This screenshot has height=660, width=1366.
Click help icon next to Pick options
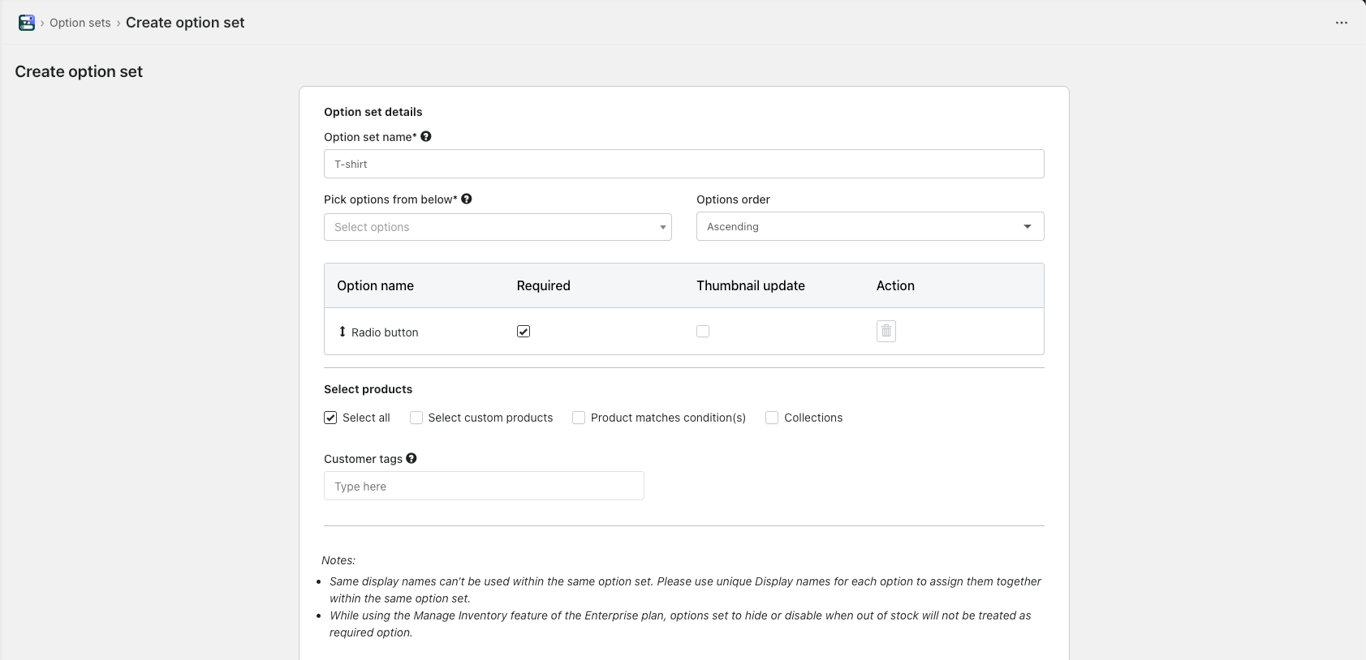(466, 199)
